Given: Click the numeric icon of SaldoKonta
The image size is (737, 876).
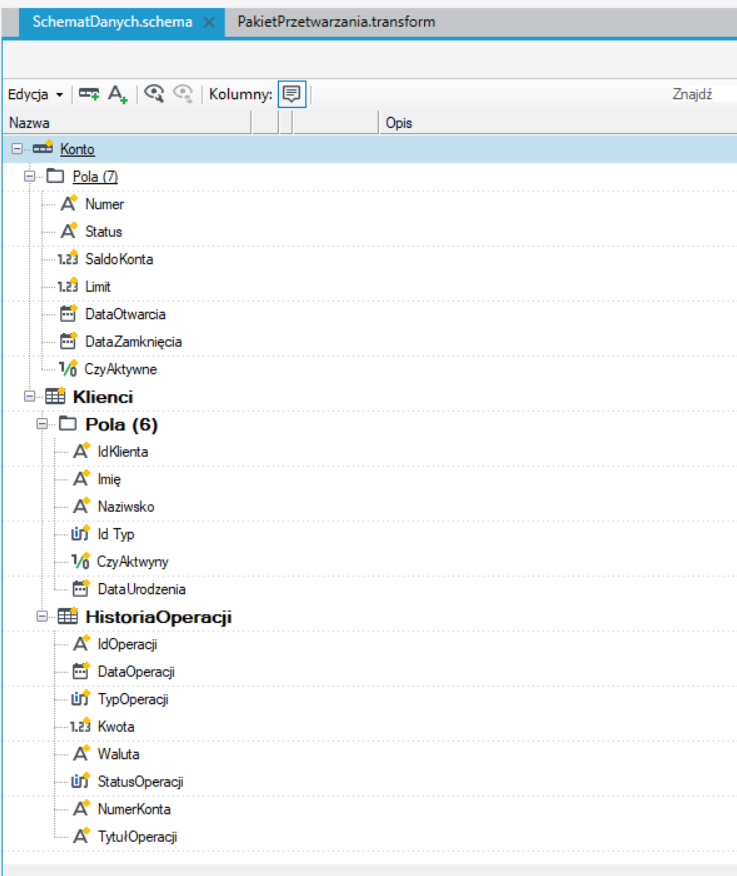Looking at the screenshot, I should (68, 258).
